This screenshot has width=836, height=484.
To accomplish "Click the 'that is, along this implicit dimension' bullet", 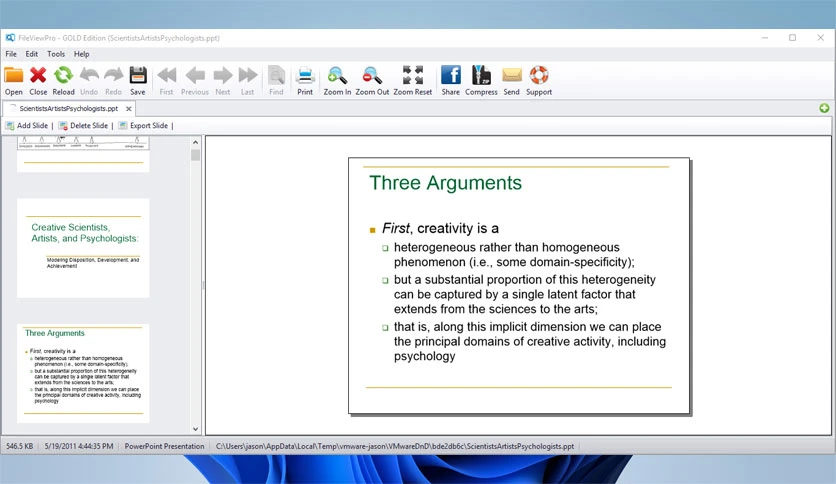I will click(x=529, y=341).
